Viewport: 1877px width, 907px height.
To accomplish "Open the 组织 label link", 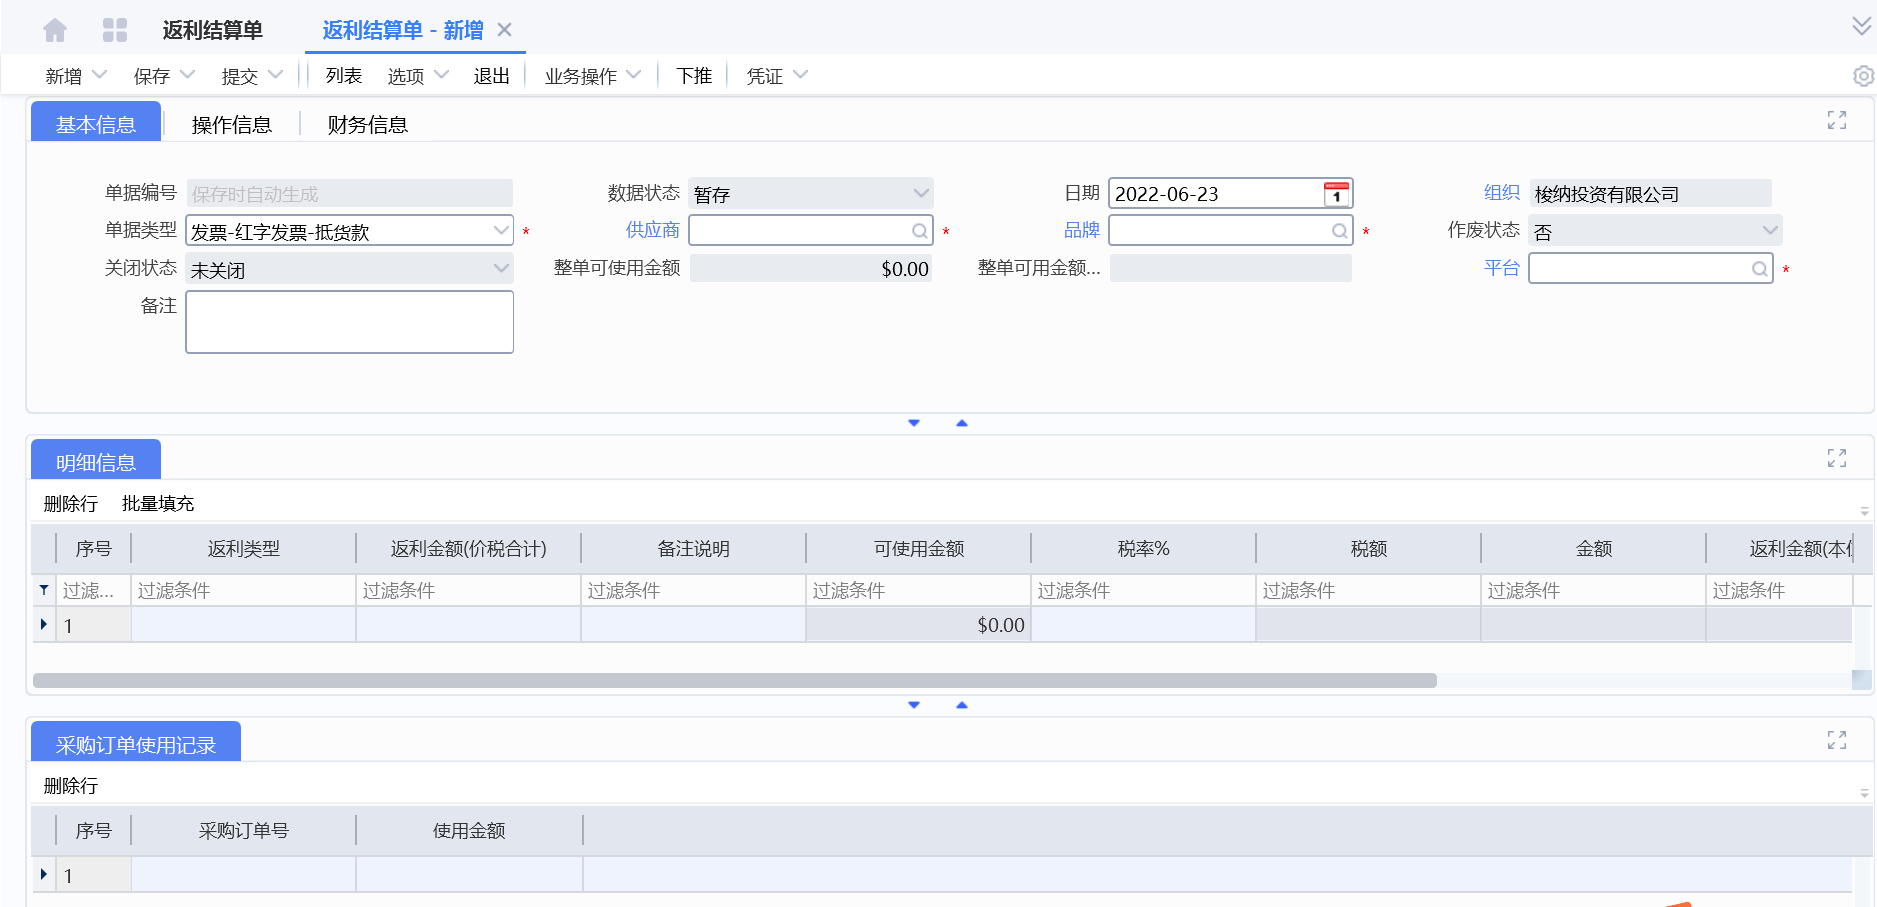I will coord(1502,192).
